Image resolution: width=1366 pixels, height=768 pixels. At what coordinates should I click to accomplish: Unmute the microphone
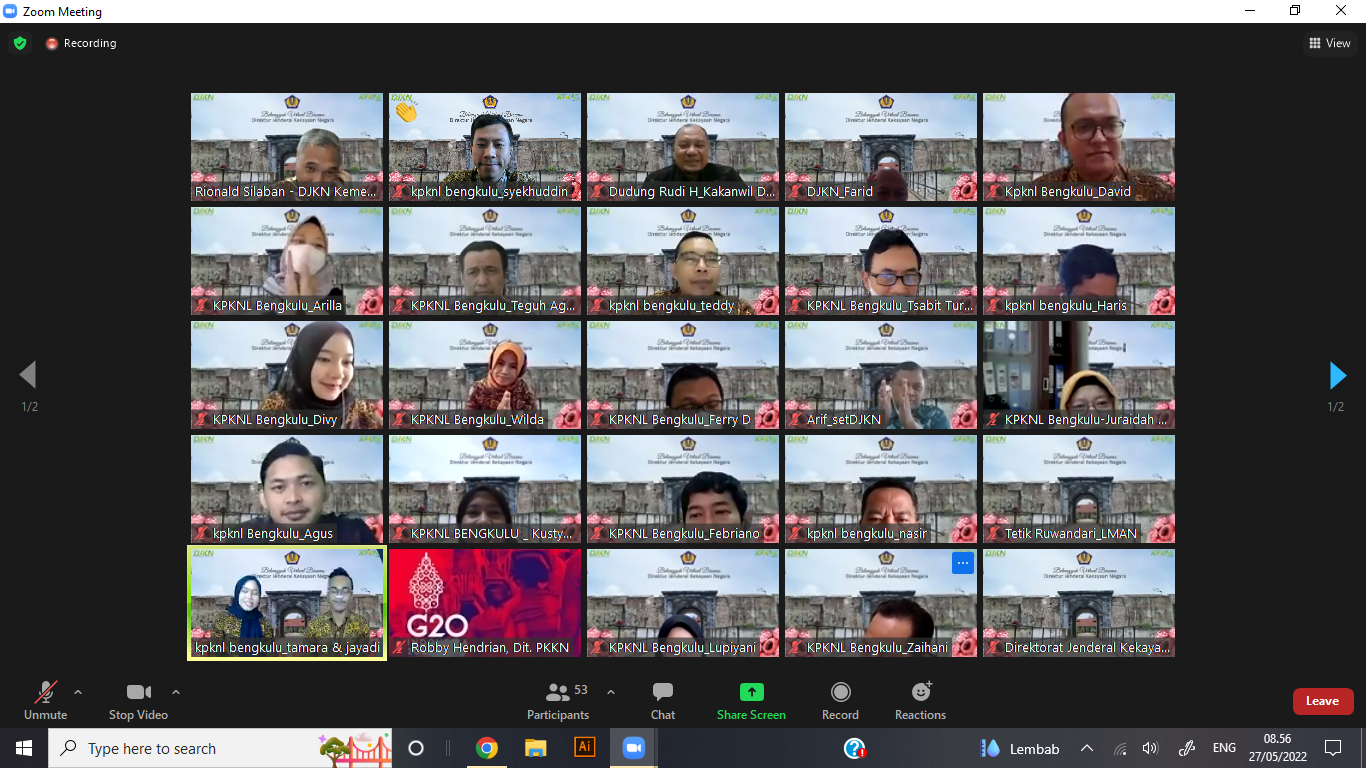click(x=45, y=700)
